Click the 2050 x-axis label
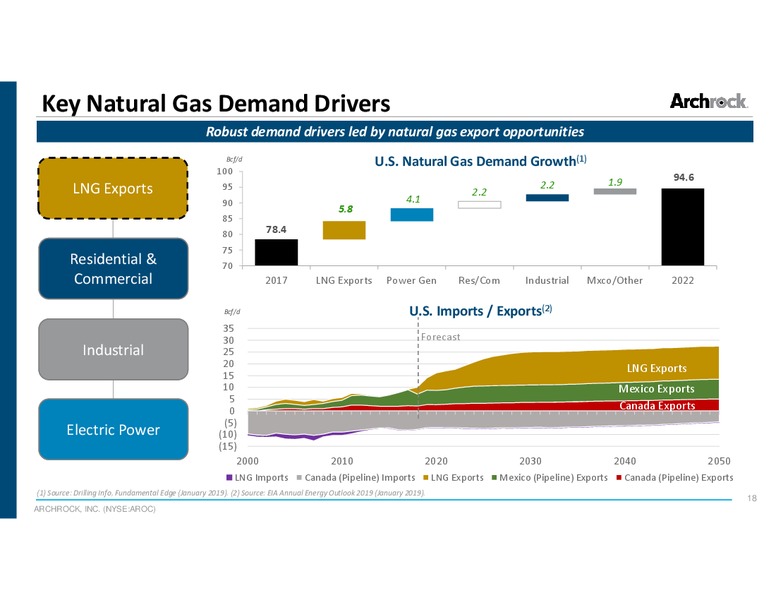The width and height of the screenshot is (776, 600). 719,461
